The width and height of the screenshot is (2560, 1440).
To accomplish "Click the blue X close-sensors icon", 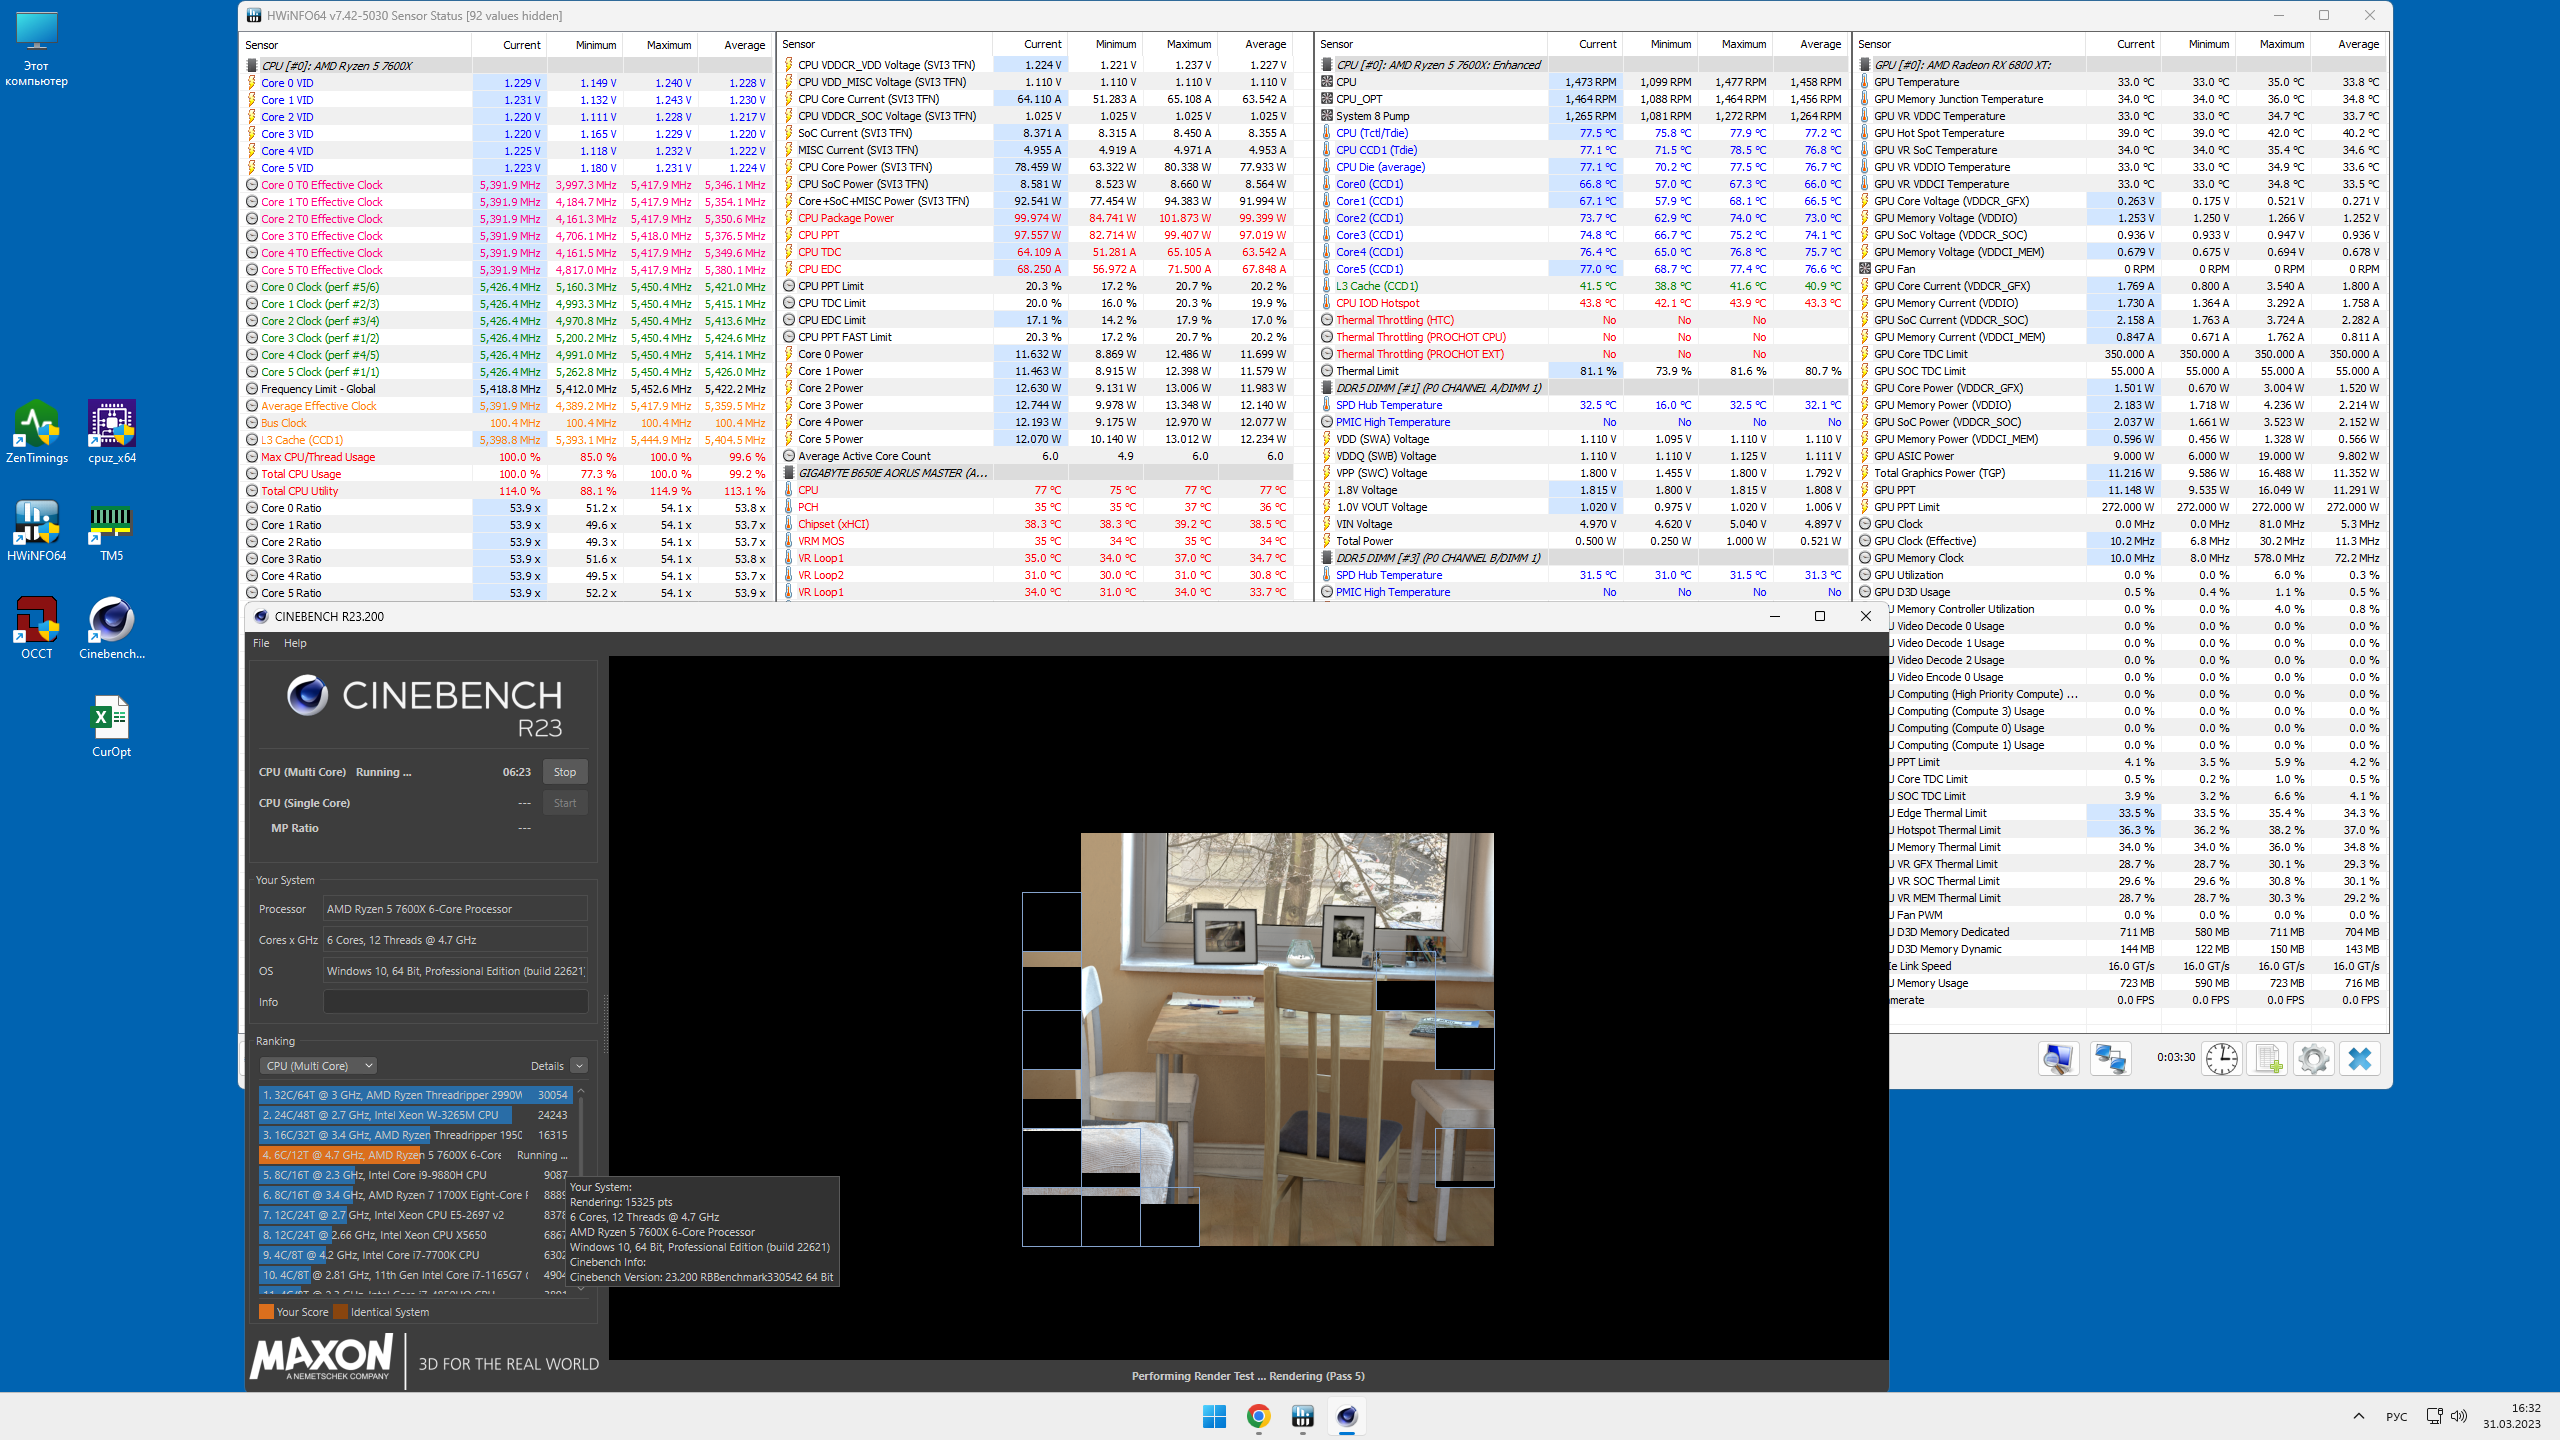I will click(2360, 1058).
